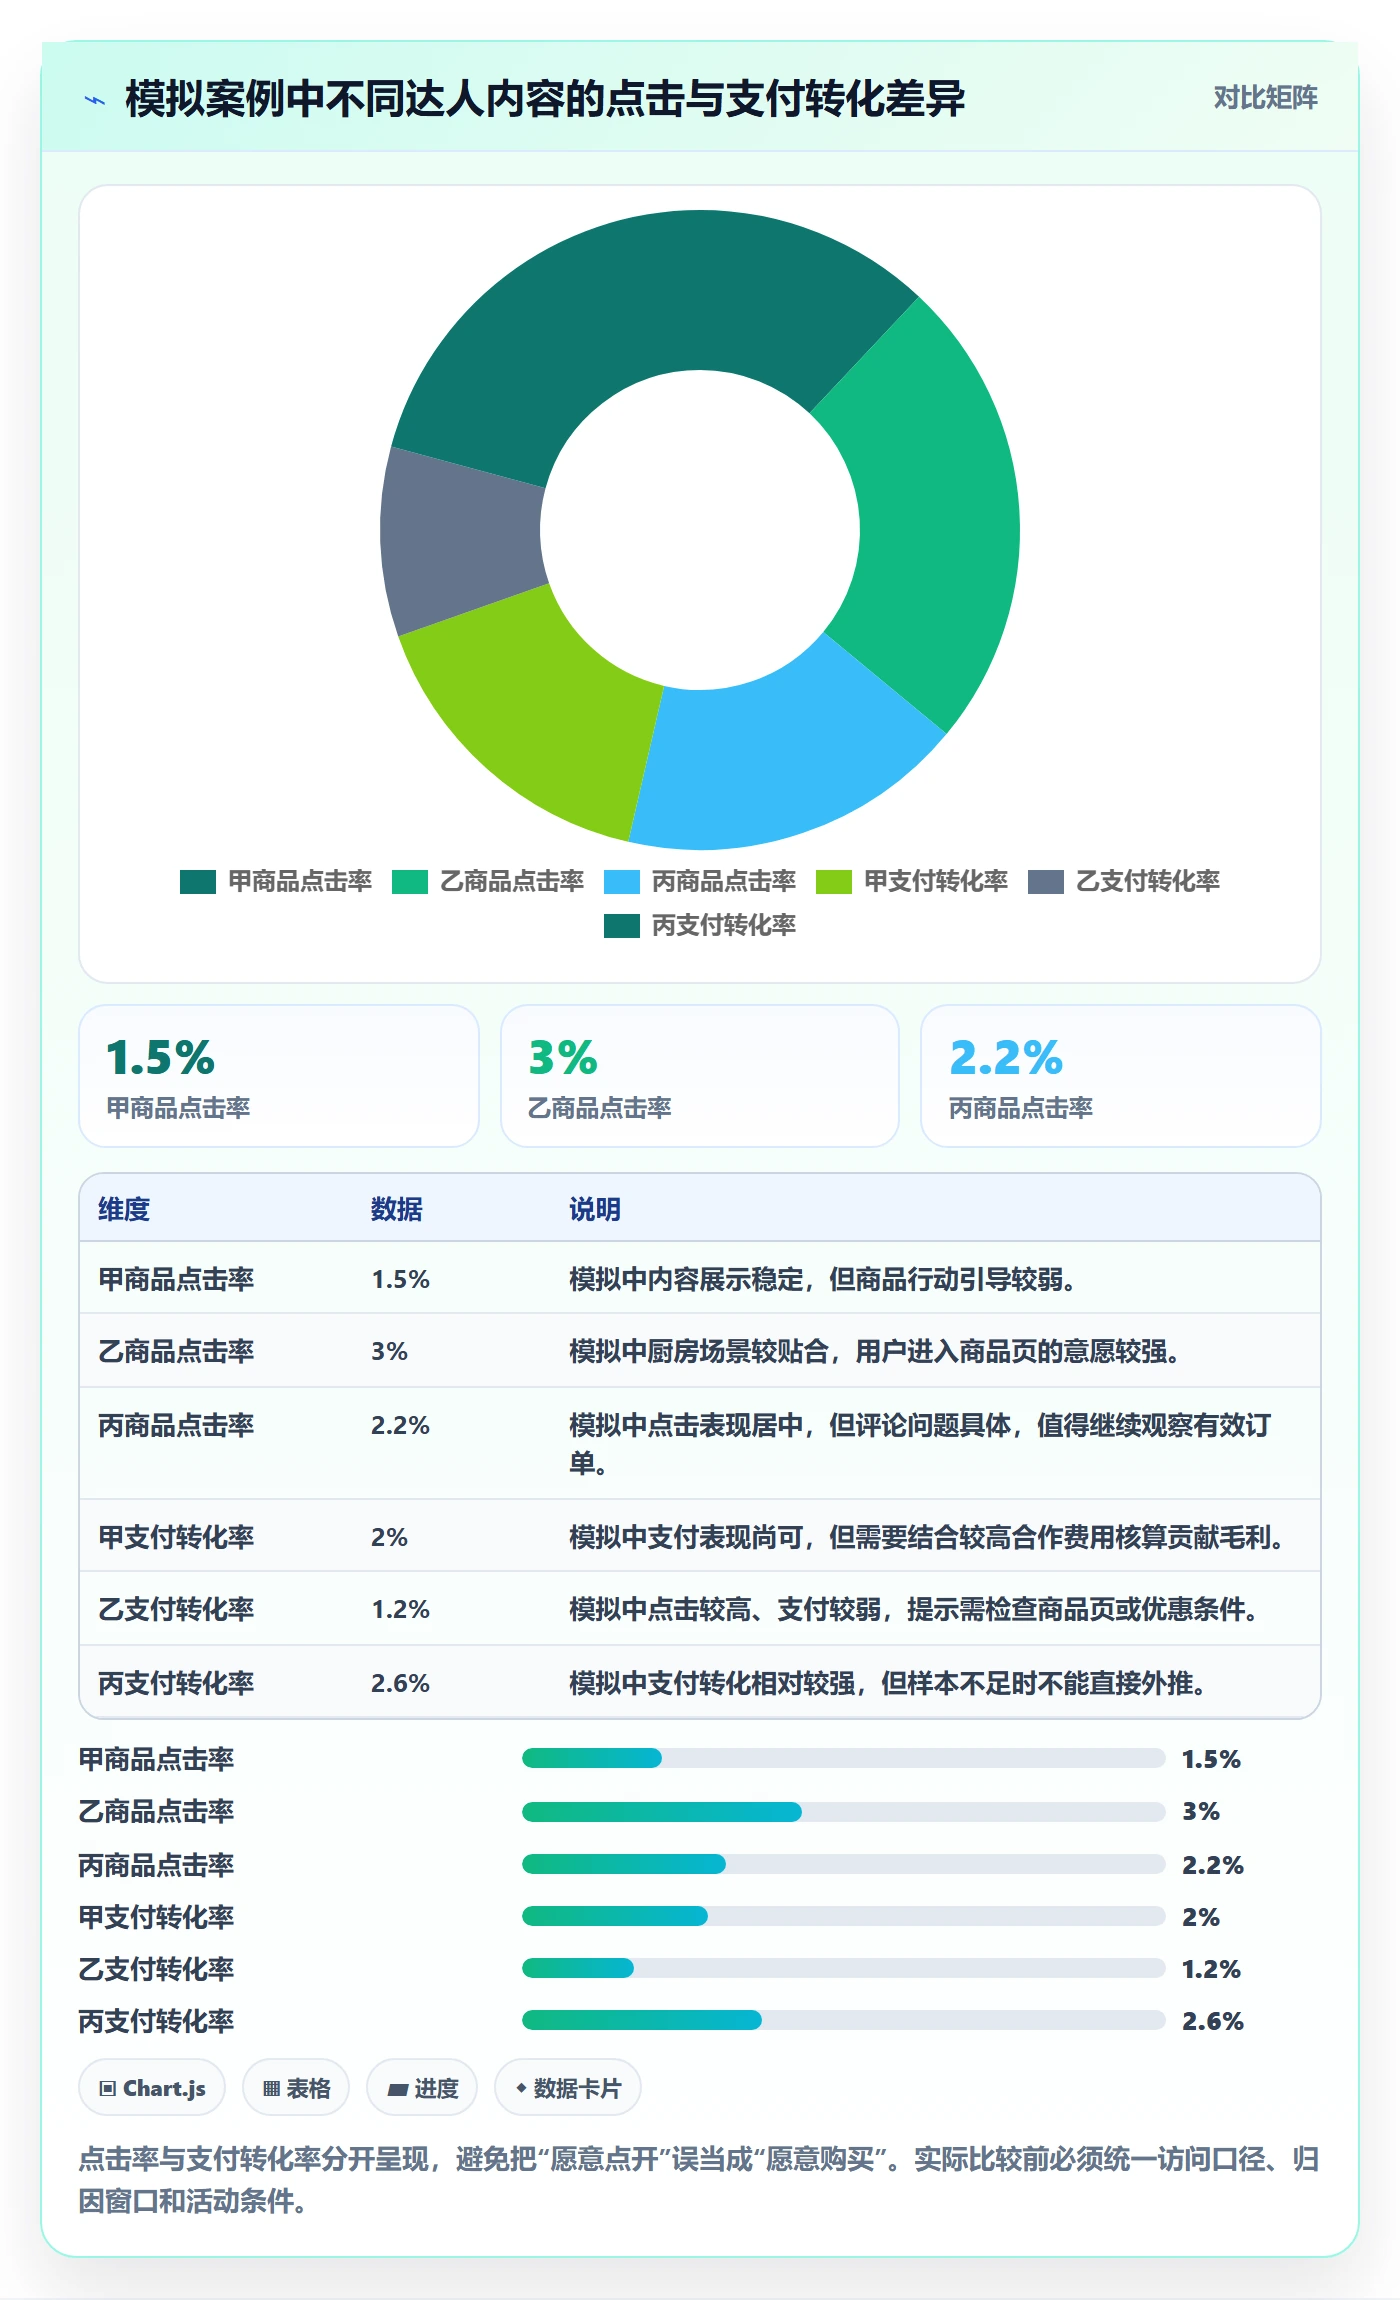Click the 乙支付转化率 progress bar

(843, 1968)
